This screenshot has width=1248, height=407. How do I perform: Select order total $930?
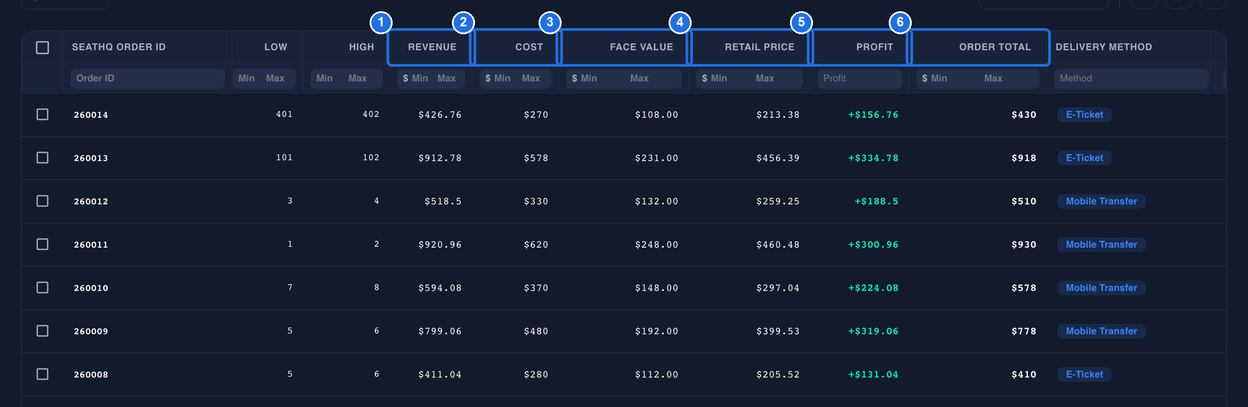point(1024,245)
